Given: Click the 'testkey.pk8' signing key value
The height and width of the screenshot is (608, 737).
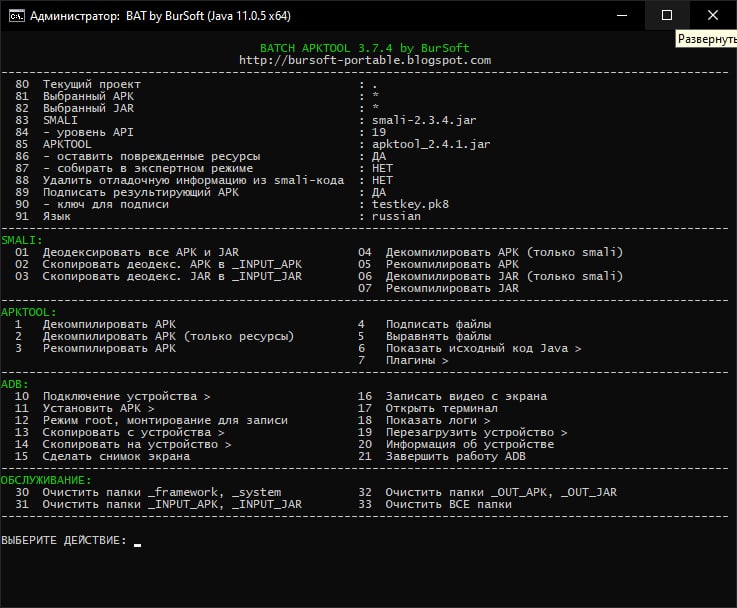Looking at the screenshot, I should [410, 204].
